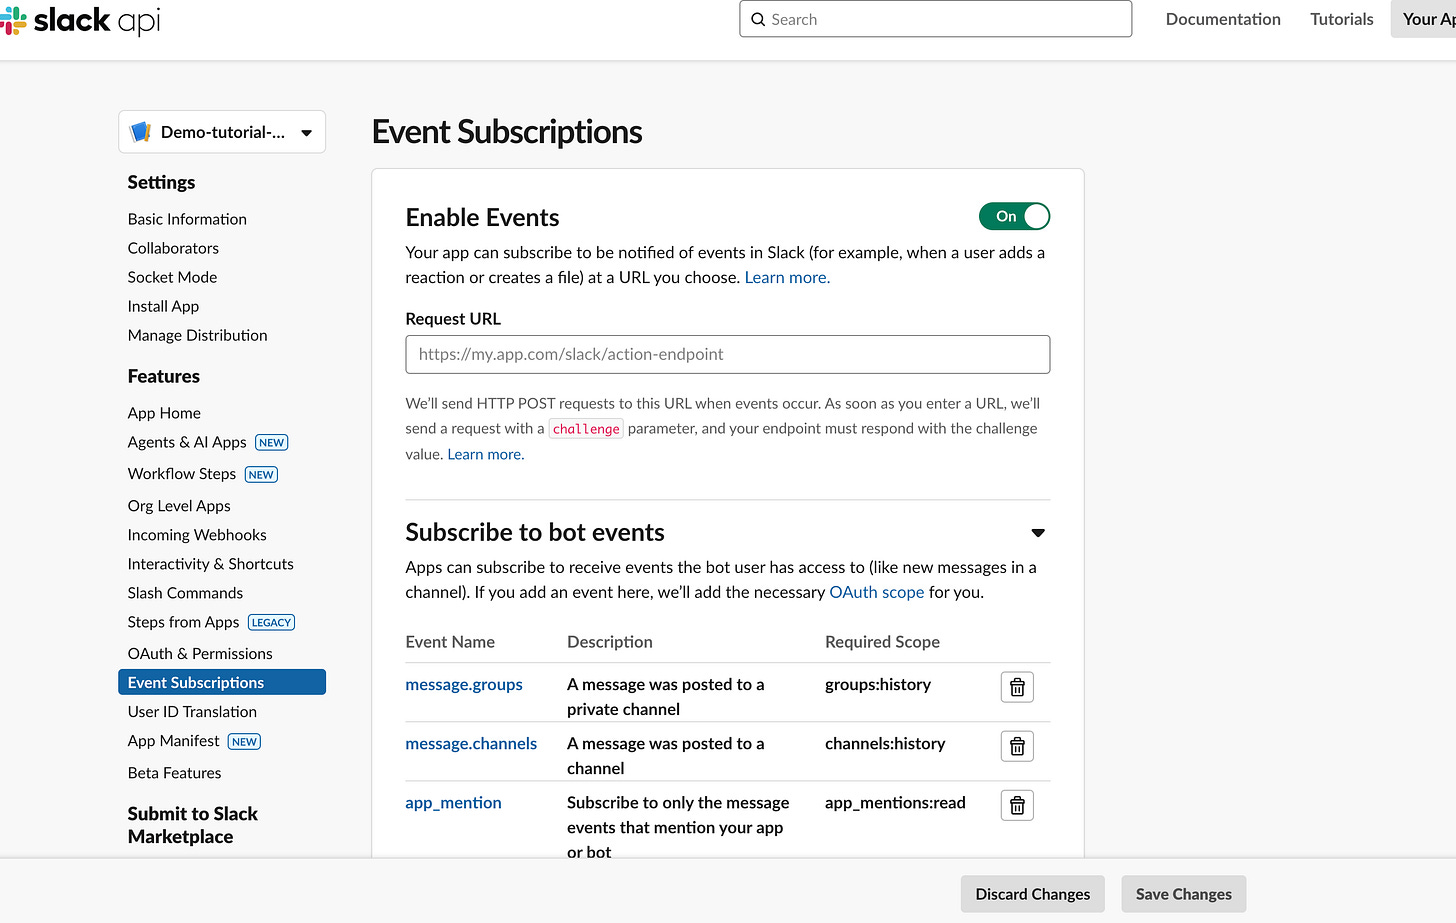The width and height of the screenshot is (1456, 923).
Task: Open the message.channels event link
Action: coord(471,743)
